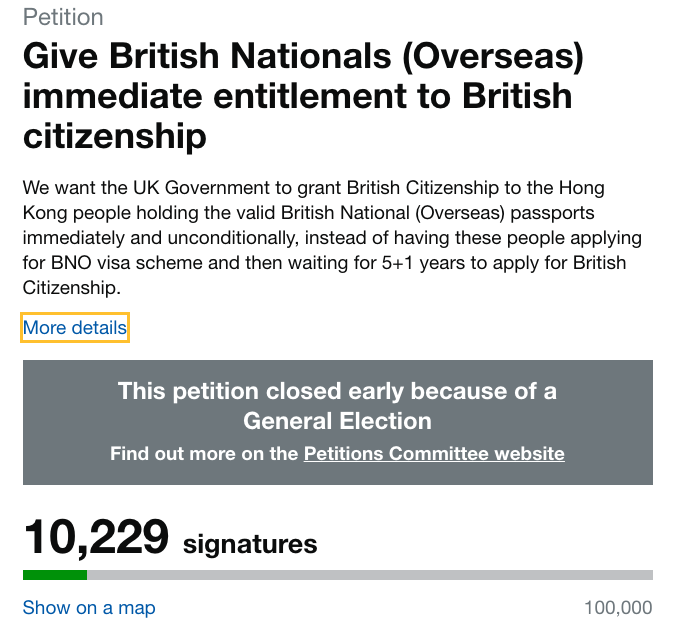689x637 pixels.
Task: Click the 100,000 signature target number
Action: point(618,607)
